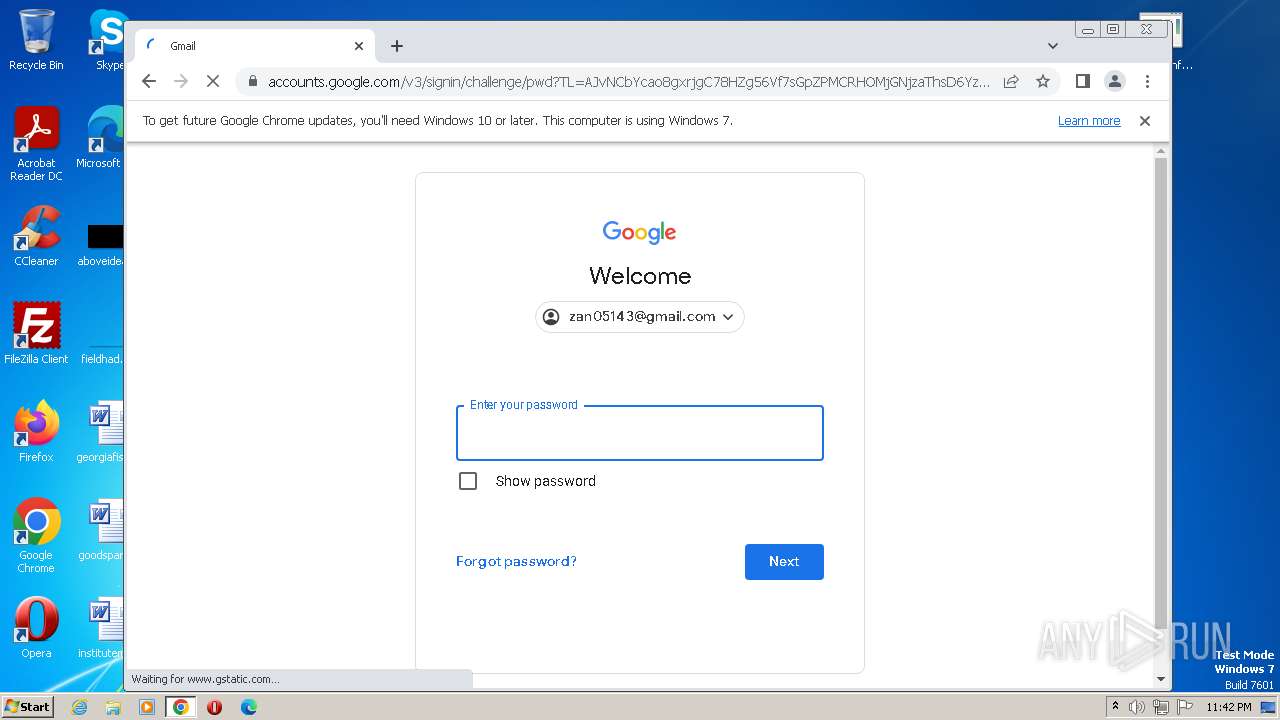Image resolution: width=1280 pixels, height=720 pixels.
Task: Select the Chrome taskbar button
Action: point(180,707)
